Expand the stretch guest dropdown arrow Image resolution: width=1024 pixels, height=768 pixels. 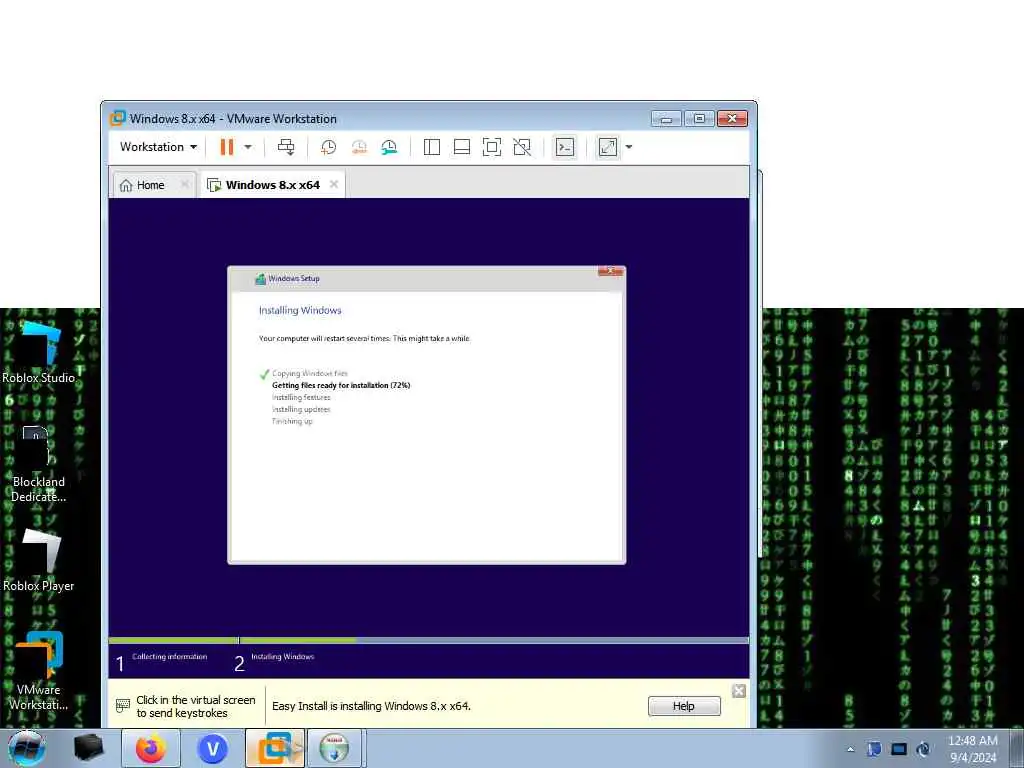pos(629,147)
